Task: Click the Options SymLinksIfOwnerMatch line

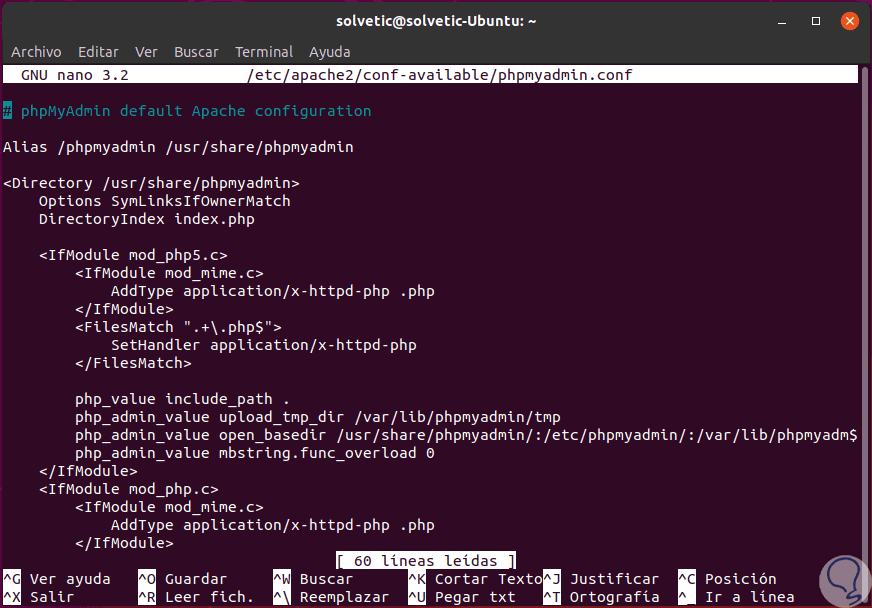Action: [165, 201]
